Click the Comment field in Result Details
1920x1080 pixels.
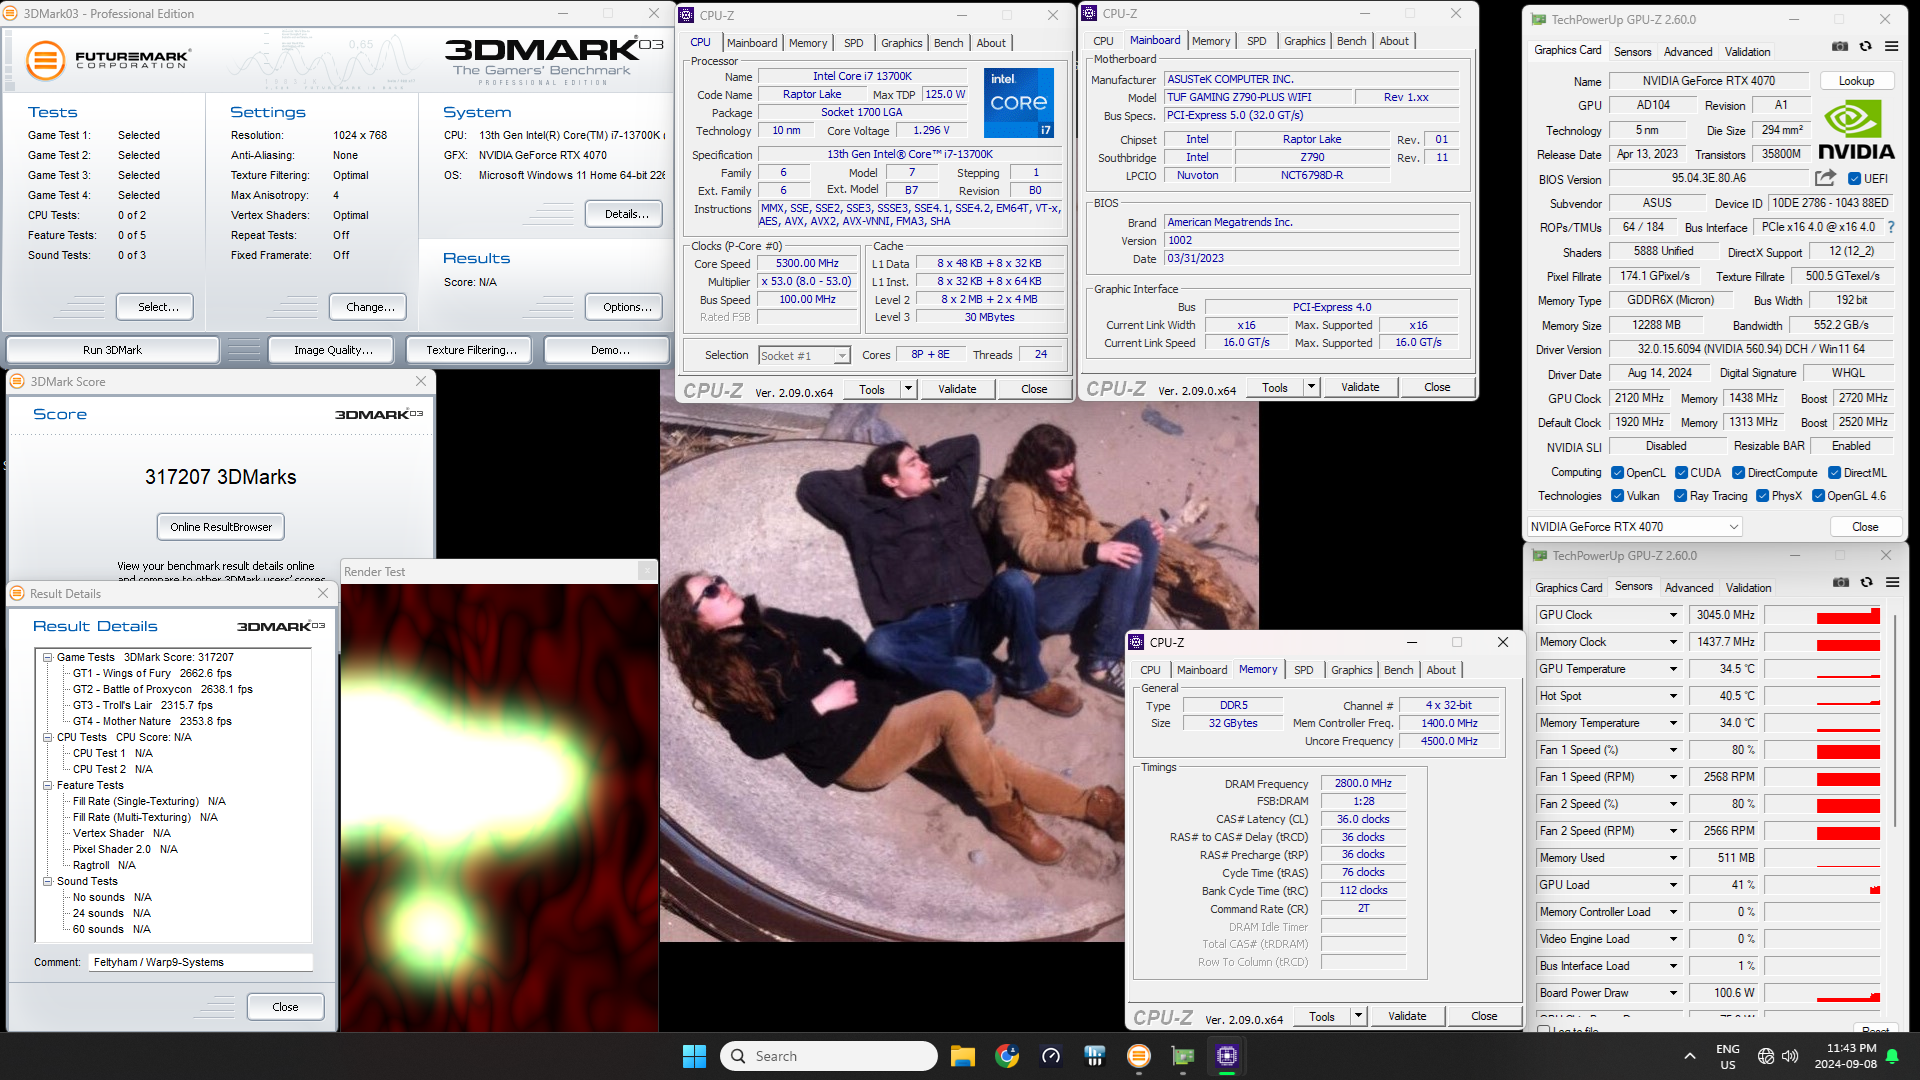click(201, 962)
